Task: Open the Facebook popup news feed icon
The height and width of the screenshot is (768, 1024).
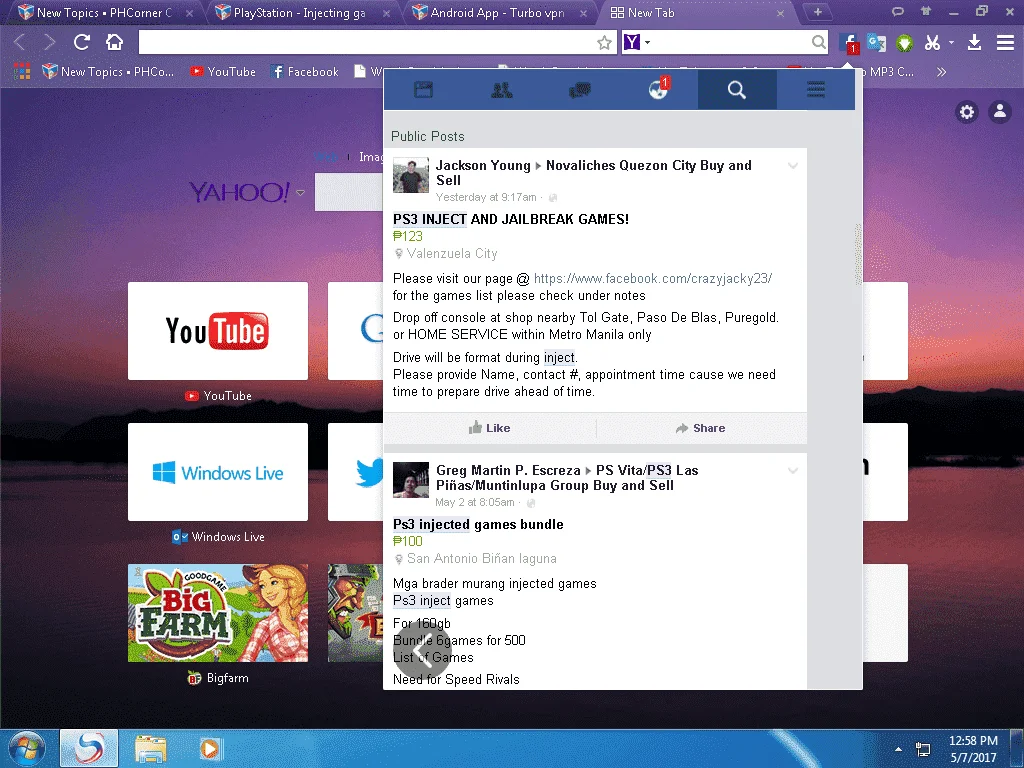Action: (x=423, y=89)
